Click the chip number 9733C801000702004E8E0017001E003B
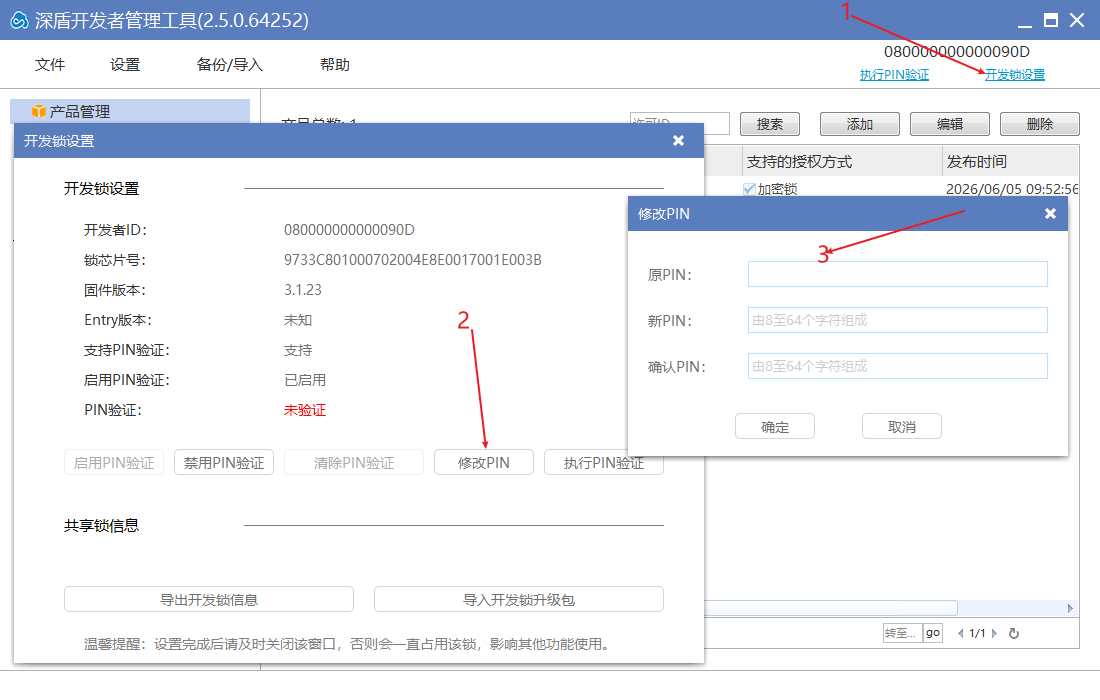This screenshot has height=700, width=1100. (412, 260)
